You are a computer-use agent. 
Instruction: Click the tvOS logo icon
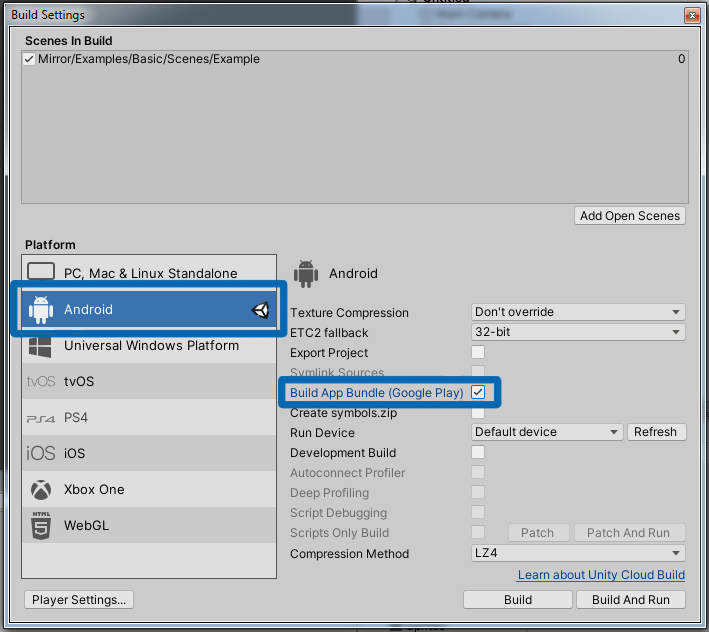pyautogui.click(x=41, y=382)
